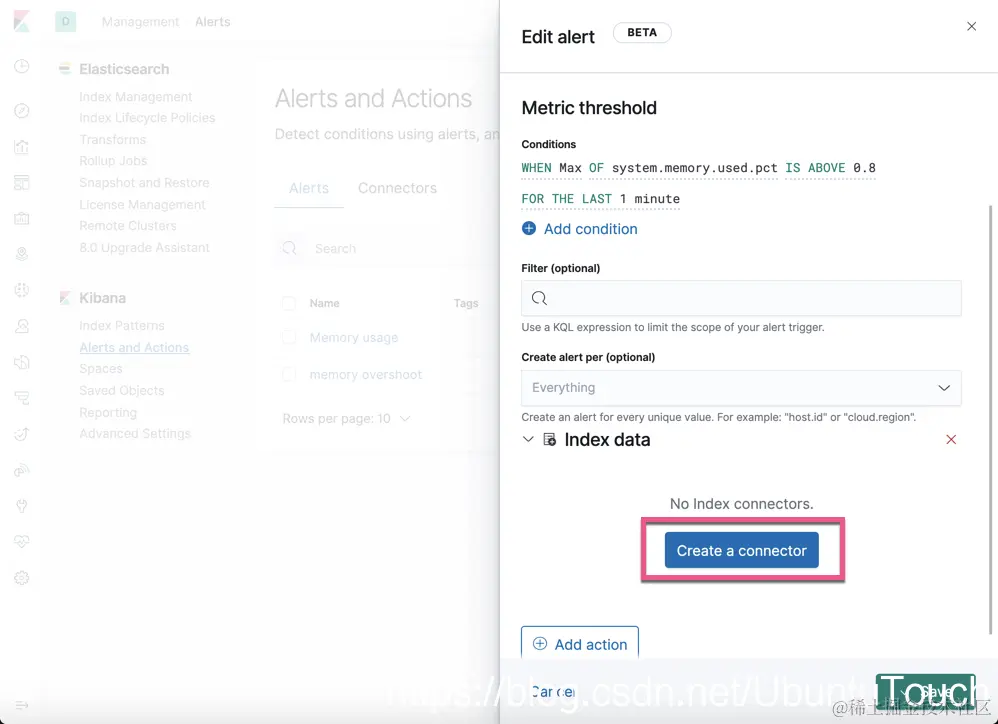This screenshot has height=724, width=998.
Task: Open the space selector D avatar
Action: pos(66,22)
